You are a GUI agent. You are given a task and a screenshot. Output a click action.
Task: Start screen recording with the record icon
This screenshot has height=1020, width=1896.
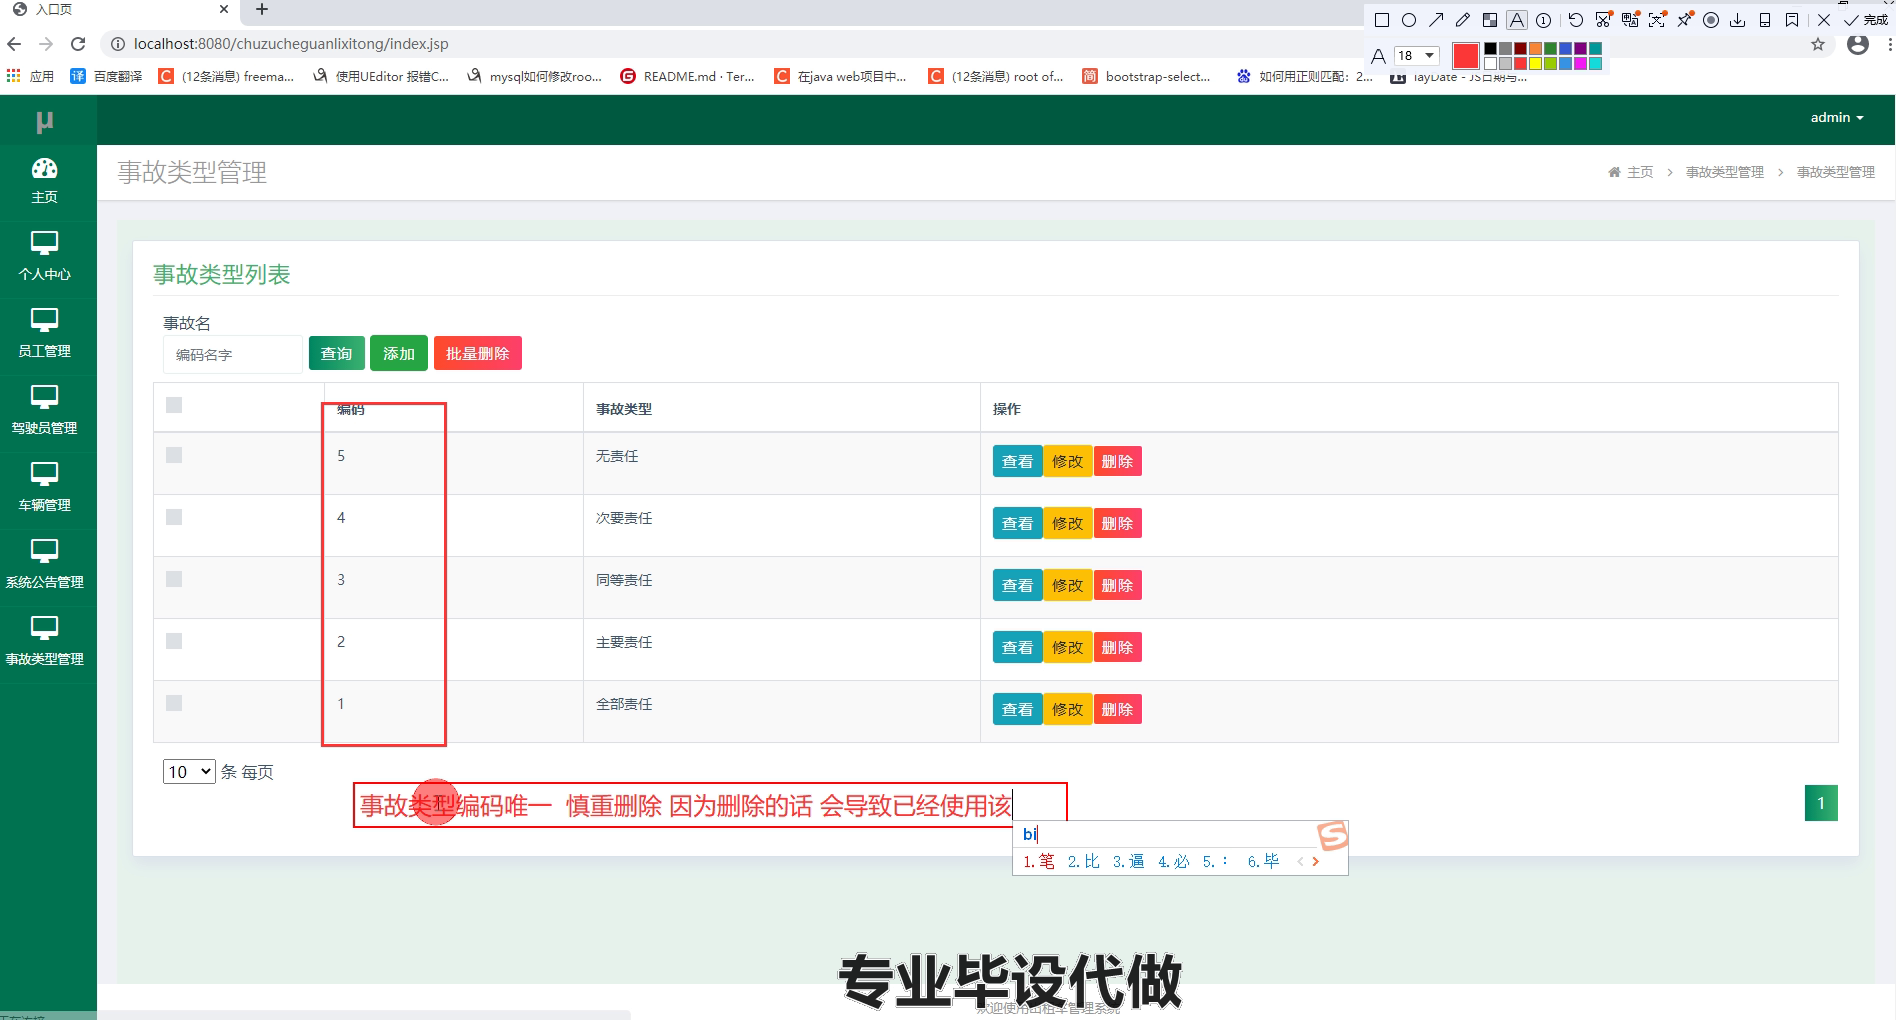[x=1711, y=20]
